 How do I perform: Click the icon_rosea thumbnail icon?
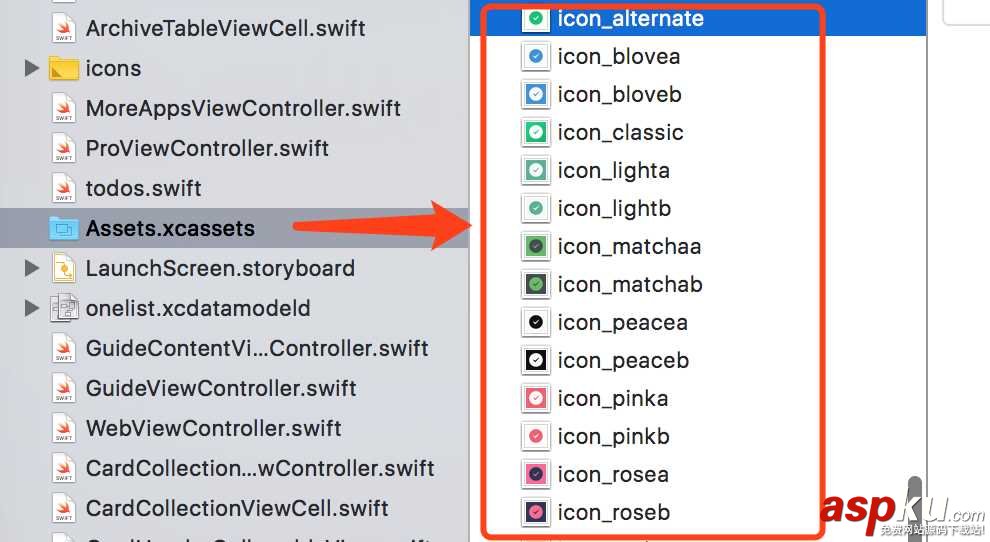coord(536,475)
